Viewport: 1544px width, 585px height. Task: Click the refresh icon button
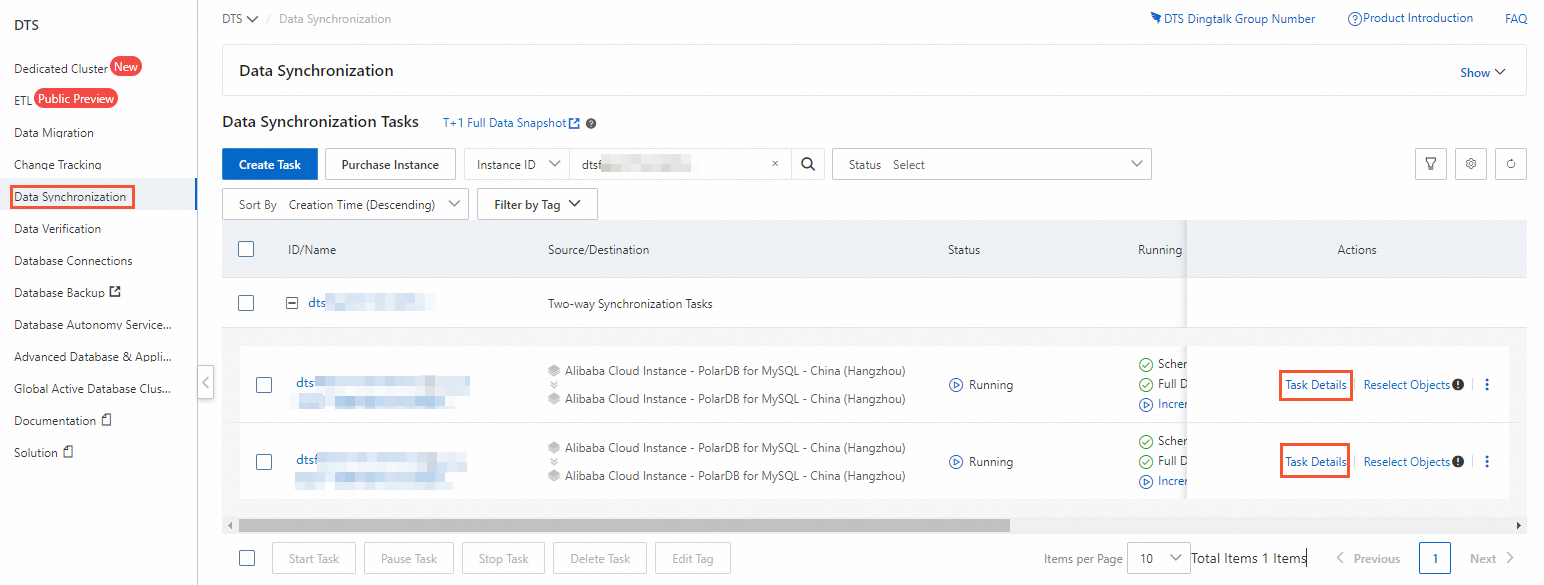point(1511,164)
